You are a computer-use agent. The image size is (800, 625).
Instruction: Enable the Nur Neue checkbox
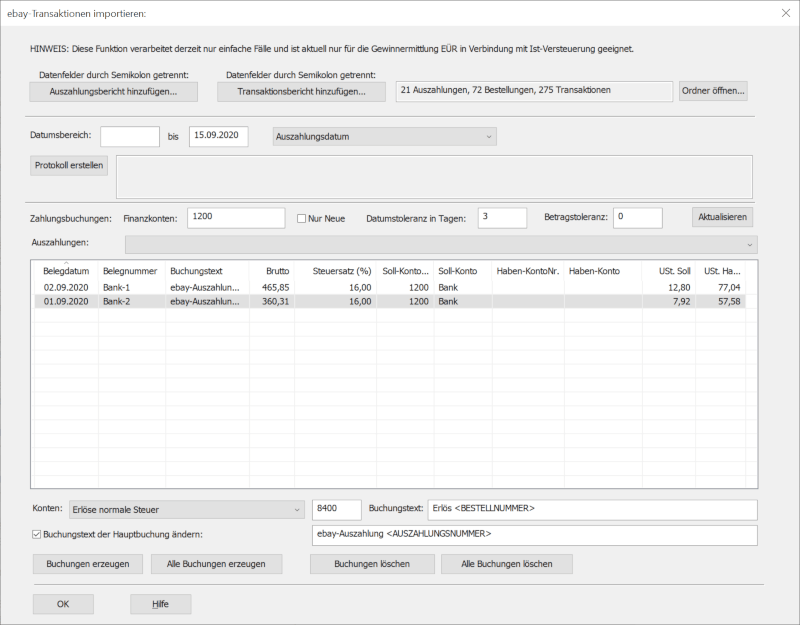[302, 219]
